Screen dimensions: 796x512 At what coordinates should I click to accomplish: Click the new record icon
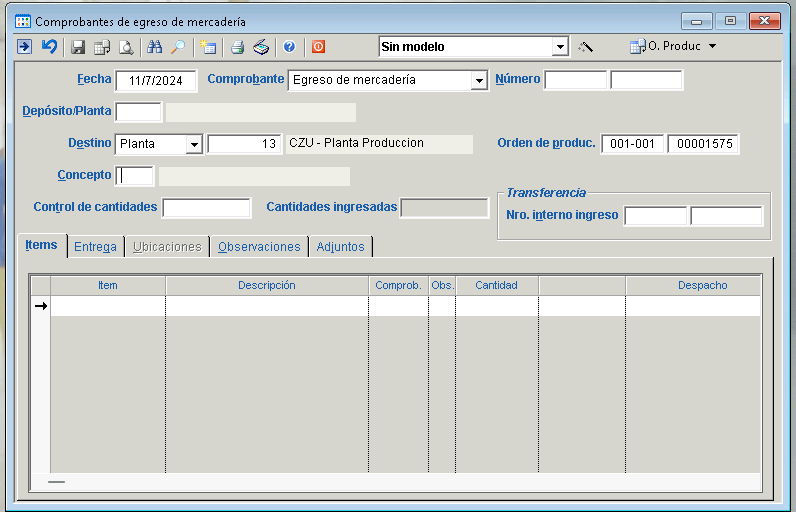207,47
